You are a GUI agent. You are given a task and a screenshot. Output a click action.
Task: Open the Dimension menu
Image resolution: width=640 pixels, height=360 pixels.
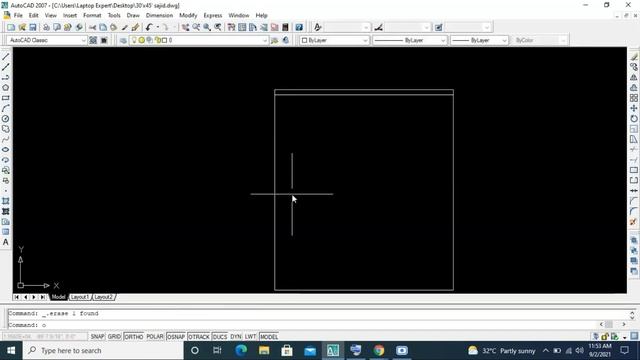[x=159, y=16]
